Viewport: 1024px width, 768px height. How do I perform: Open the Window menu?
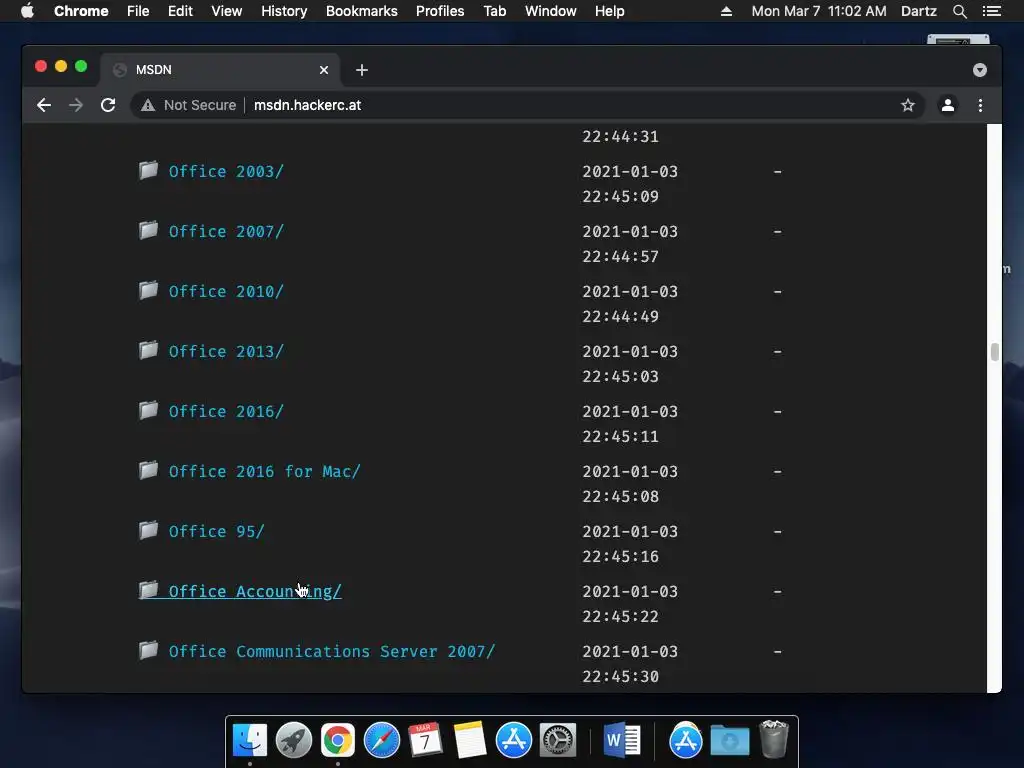tap(551, 11)
